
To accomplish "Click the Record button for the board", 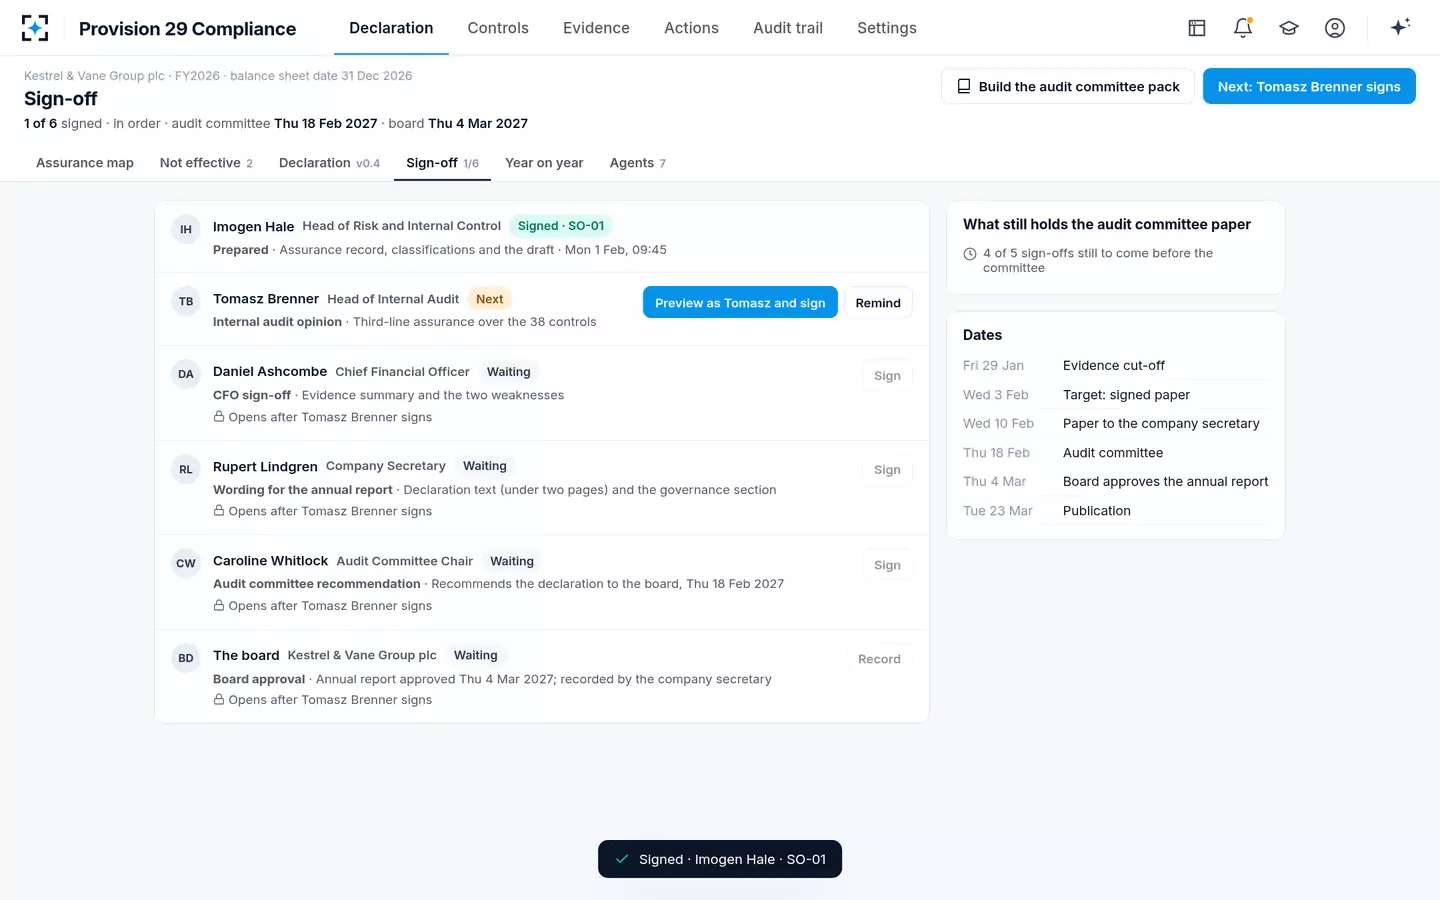I will [x=879, y=659].
